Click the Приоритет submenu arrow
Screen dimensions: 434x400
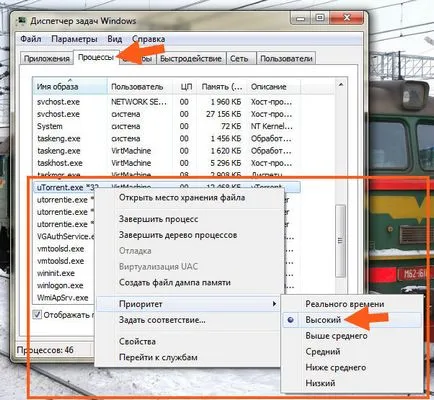[x=274, y=304]
